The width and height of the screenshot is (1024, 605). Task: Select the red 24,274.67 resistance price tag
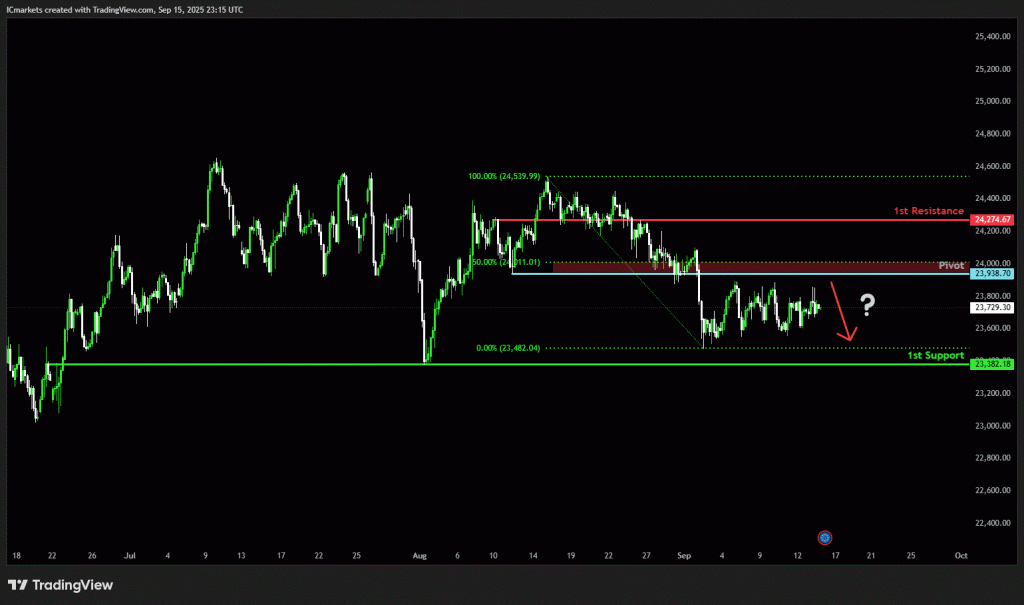click(992, 220)
